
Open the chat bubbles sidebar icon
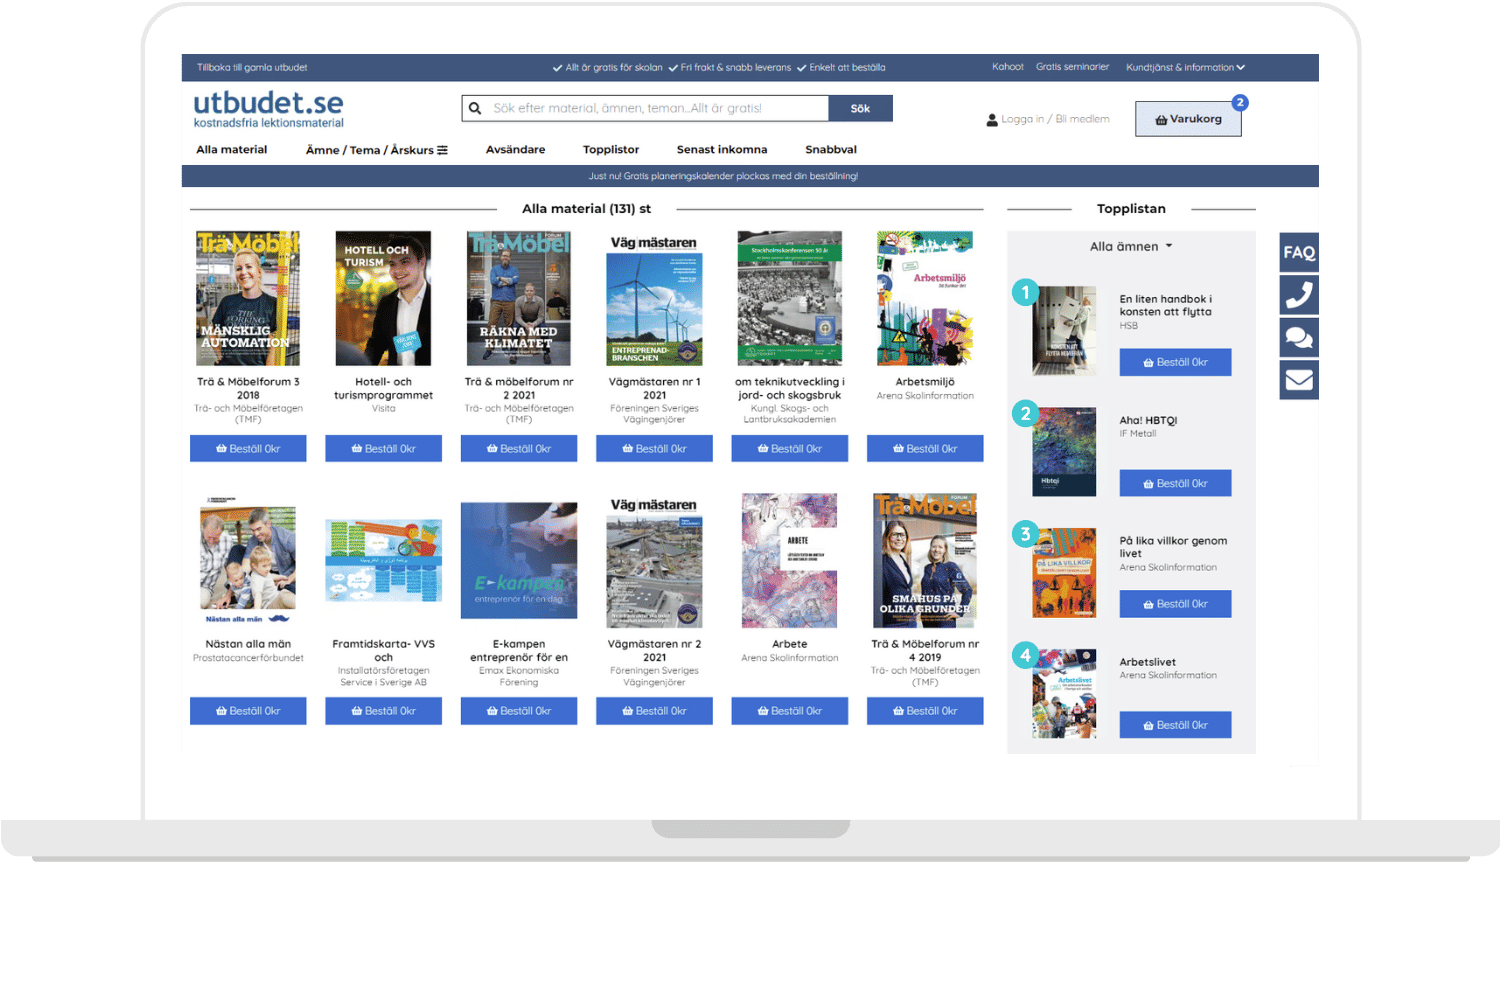click(x=1299, y=338)
